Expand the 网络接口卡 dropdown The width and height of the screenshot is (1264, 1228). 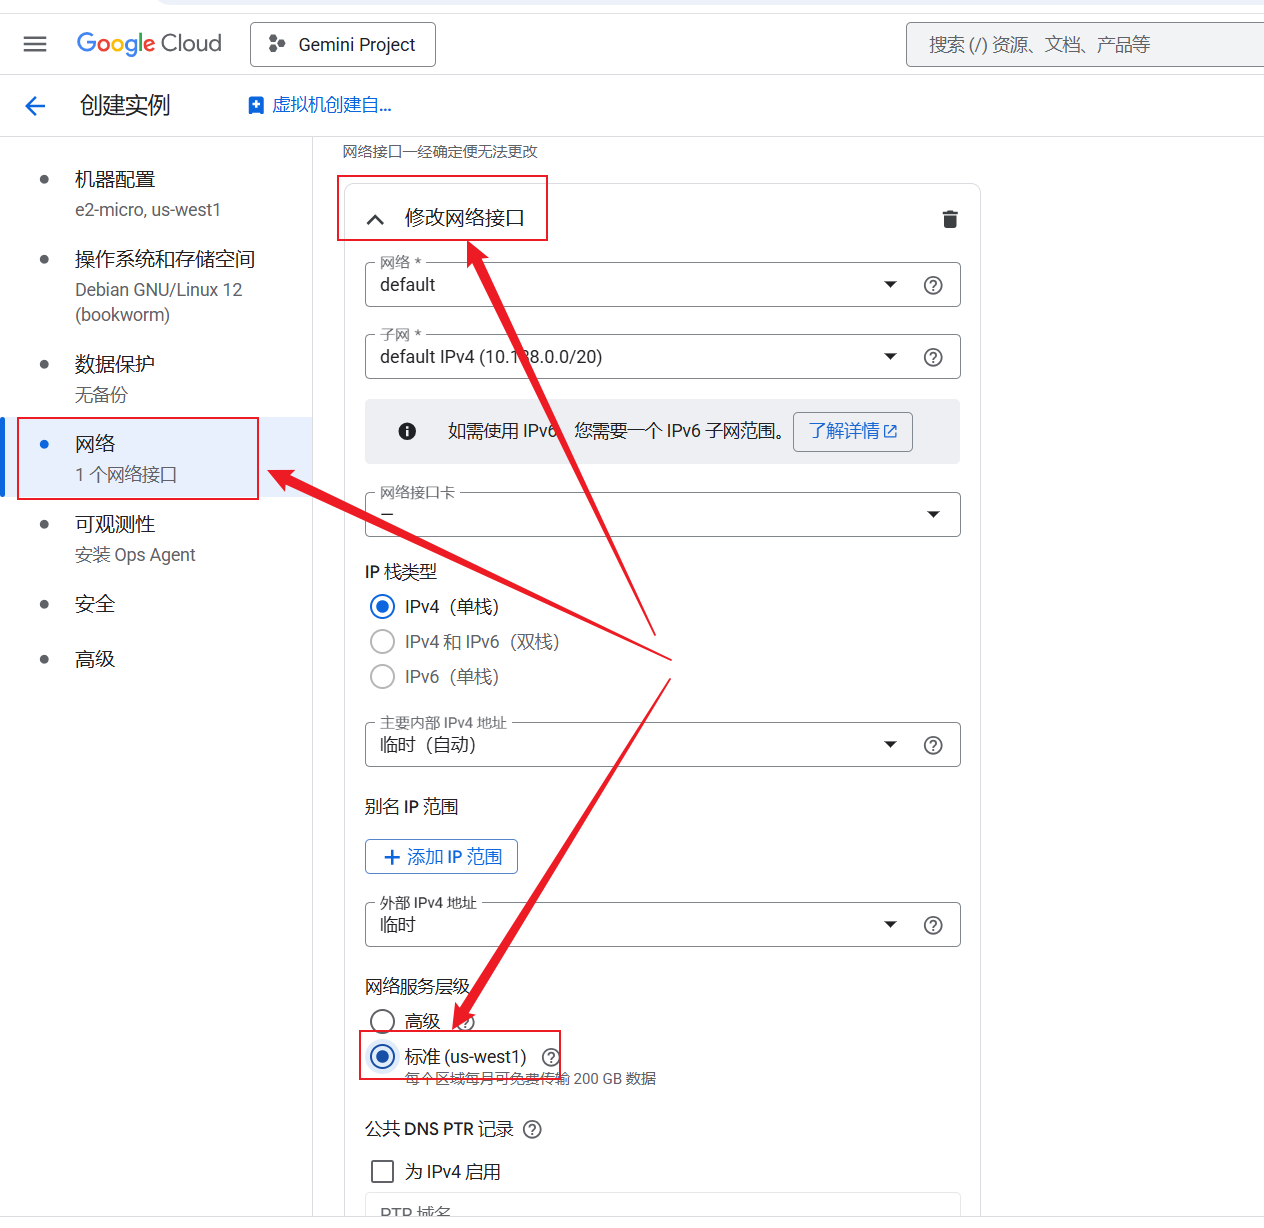point(933,514)
